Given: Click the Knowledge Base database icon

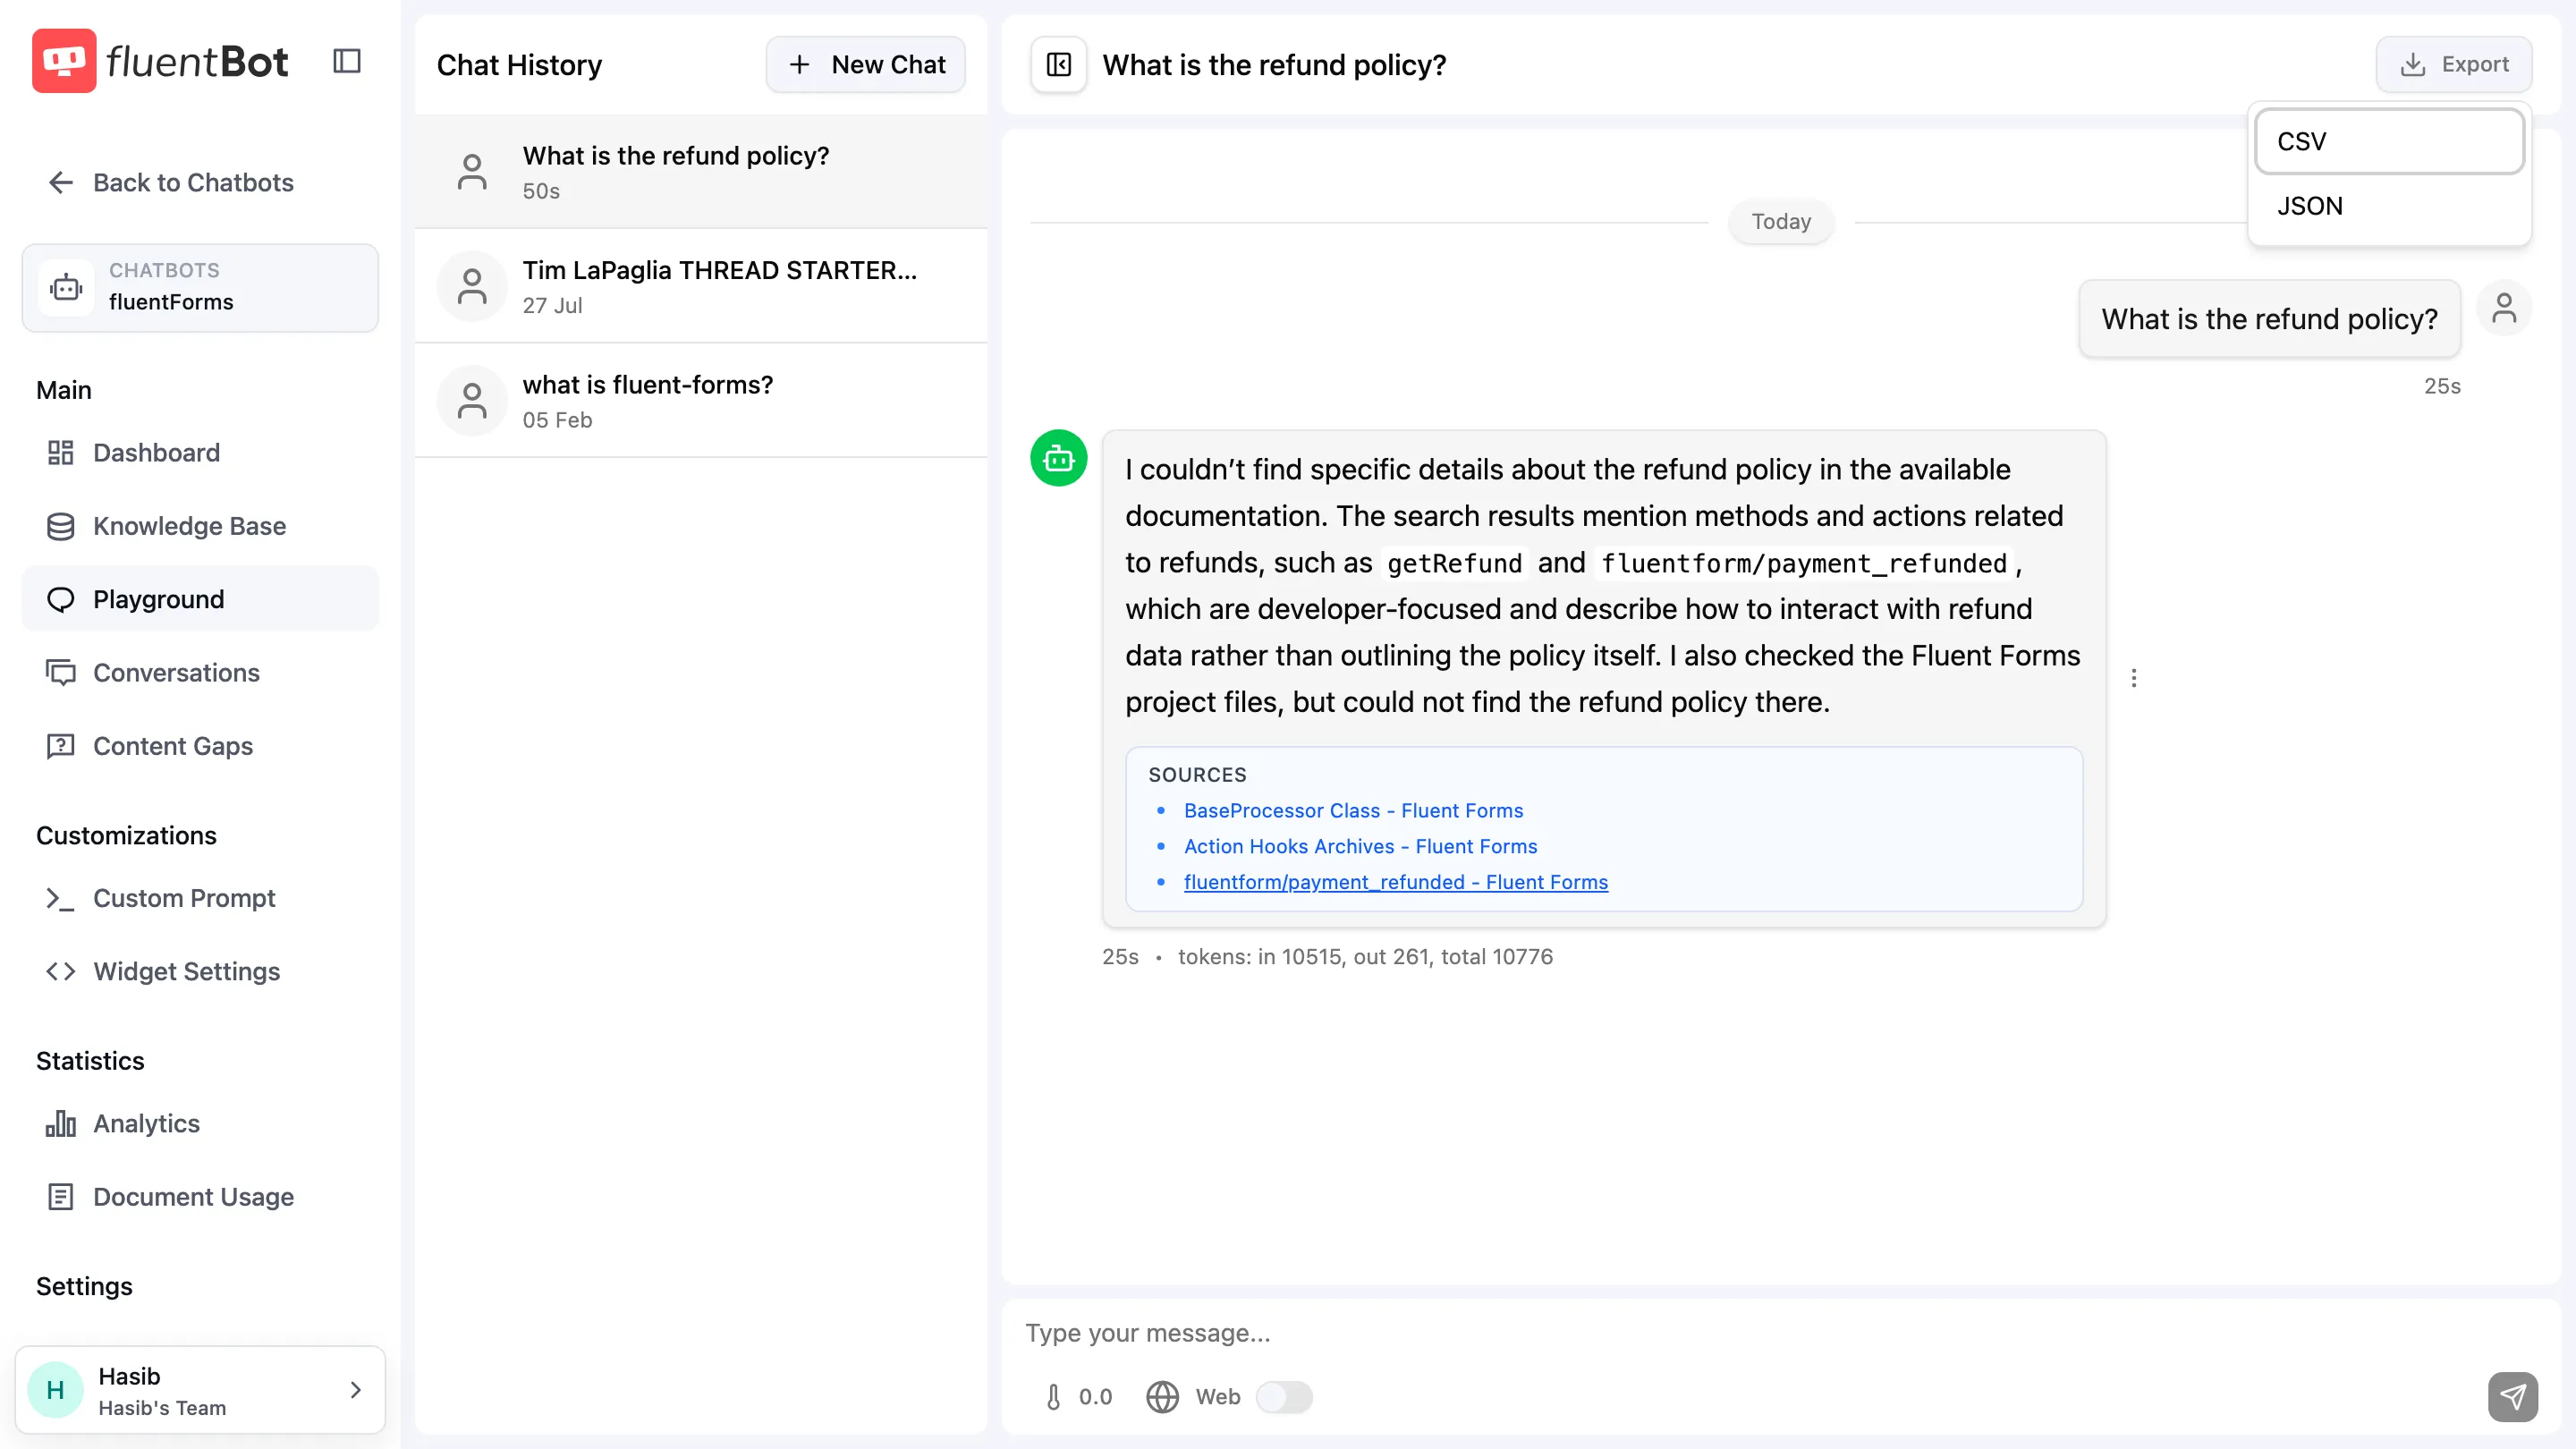Looking at the screenshot, I should (61, 526).
